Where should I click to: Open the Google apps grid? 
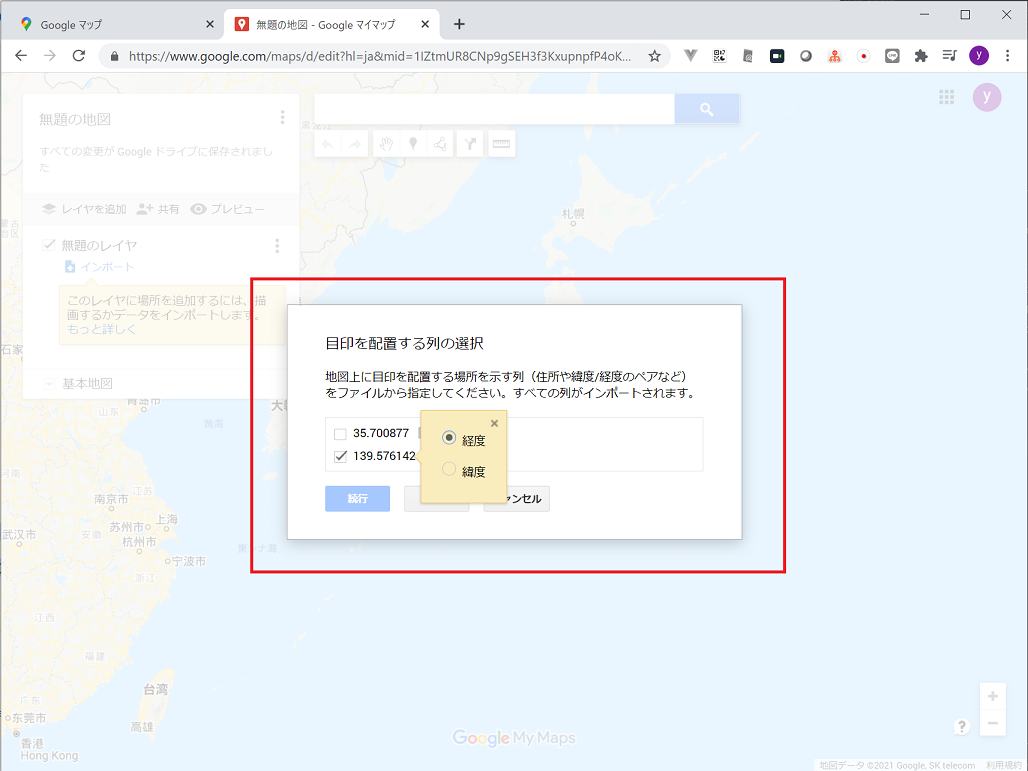[946, 97]
